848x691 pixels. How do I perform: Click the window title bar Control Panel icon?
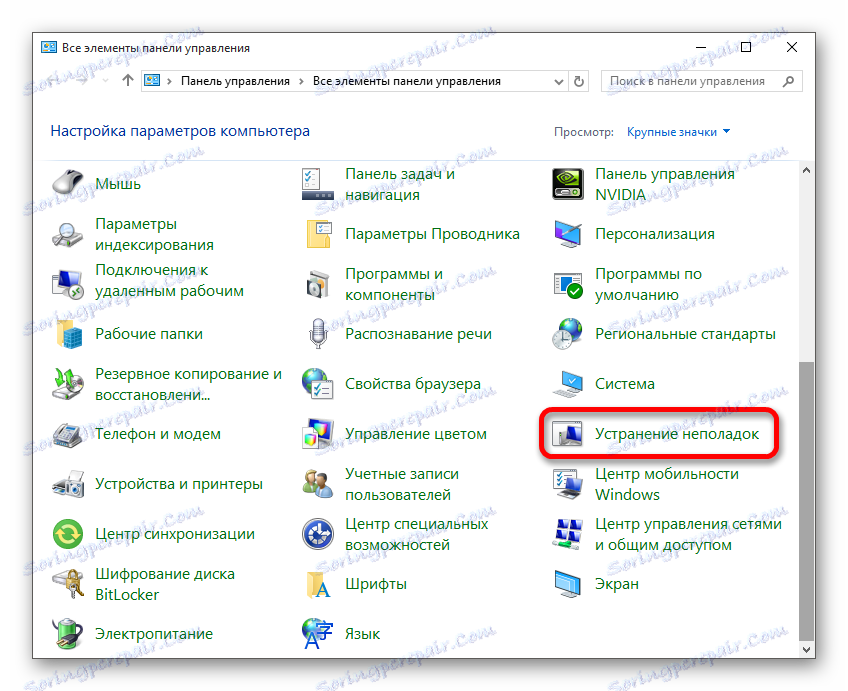(x=49, y=48)
